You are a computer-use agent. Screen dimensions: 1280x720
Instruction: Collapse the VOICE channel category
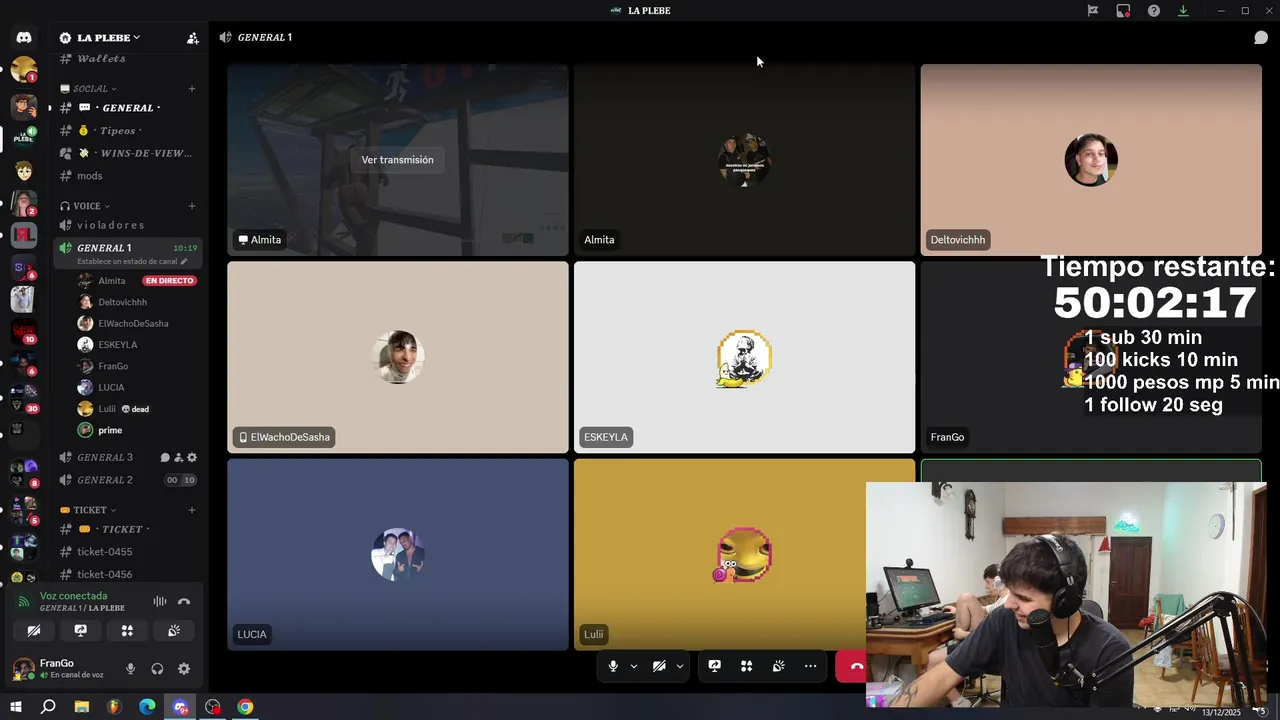tap(85, 206)
